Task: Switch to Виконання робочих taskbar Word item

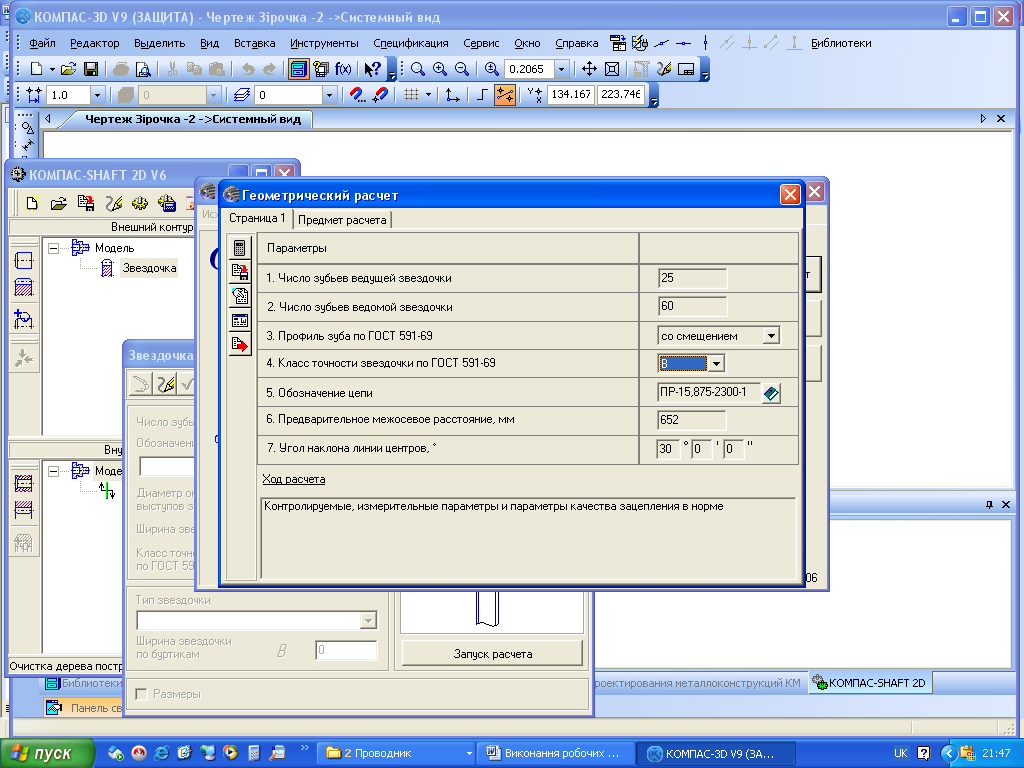Action: [555, 753]
